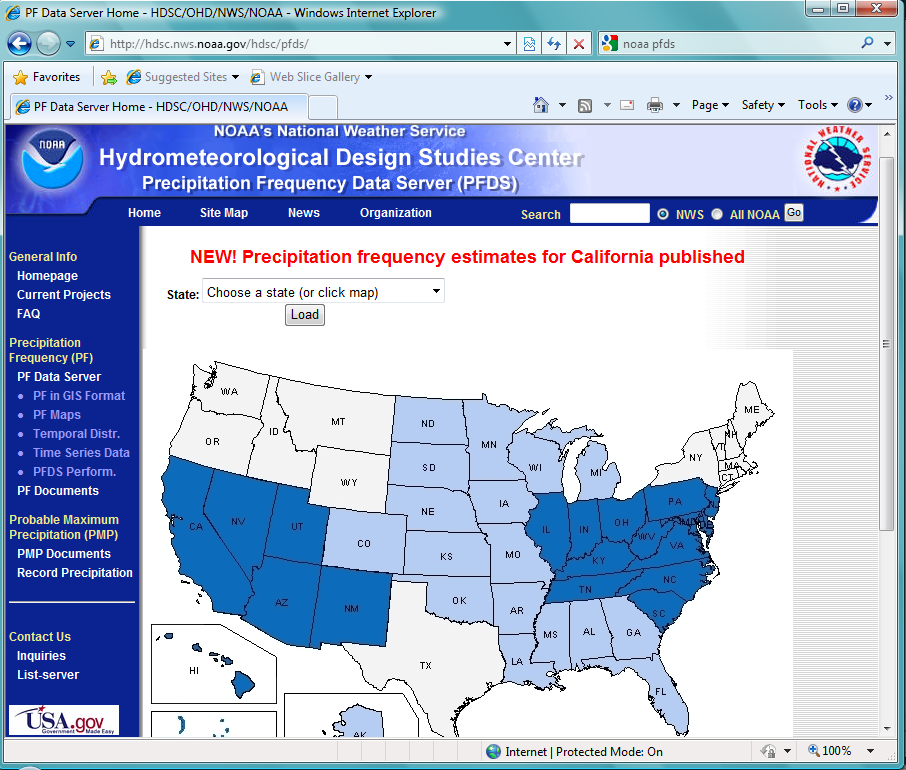The image size is (906, 770).
Task: Click the Home house icon in the command bar
Action: tap(541, 105)
